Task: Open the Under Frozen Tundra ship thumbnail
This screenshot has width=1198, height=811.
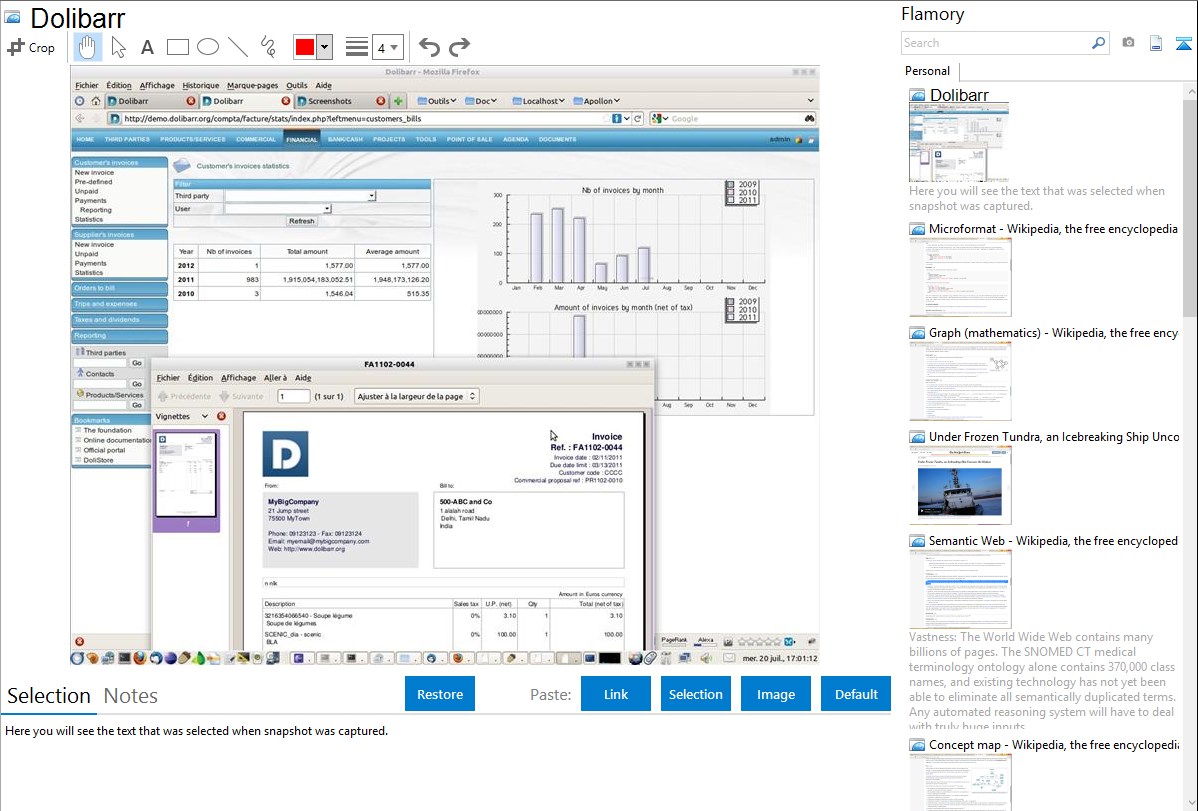Action: click(960, 485)
